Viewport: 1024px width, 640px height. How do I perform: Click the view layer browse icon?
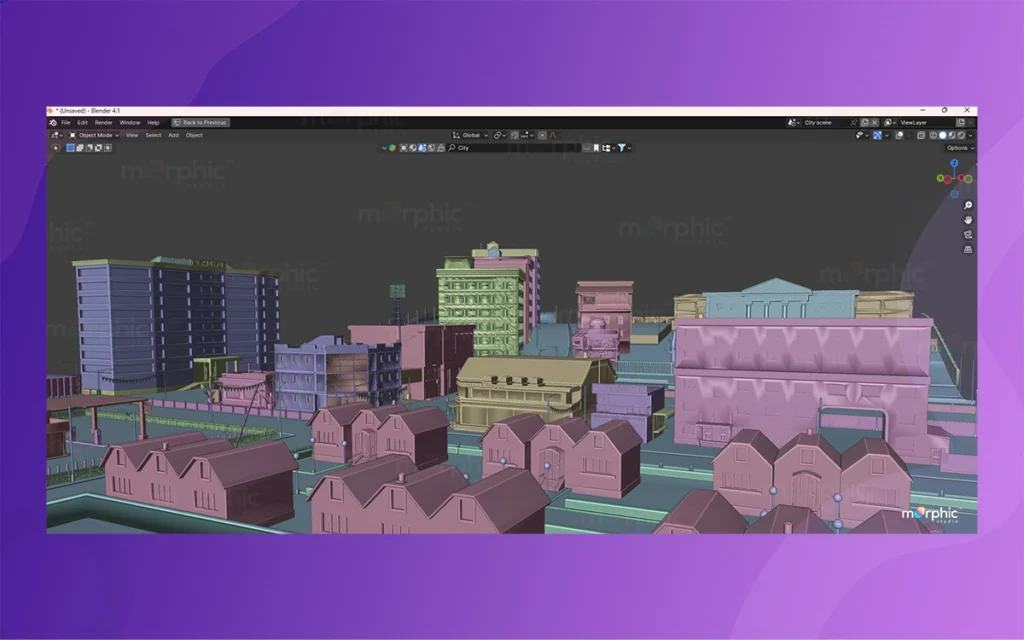pos(889,123)
